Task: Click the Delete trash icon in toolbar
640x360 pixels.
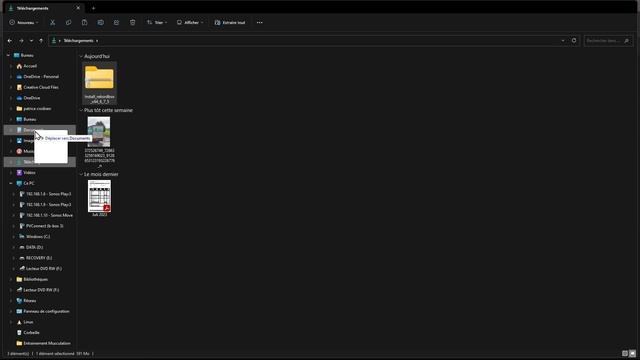Action: 133,22
